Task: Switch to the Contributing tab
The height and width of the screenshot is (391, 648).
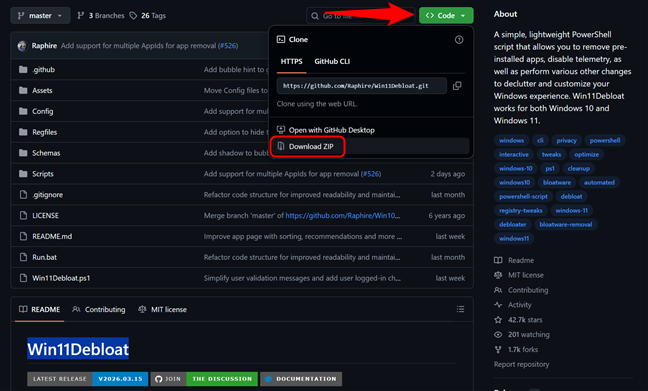Action: [99, 309]
